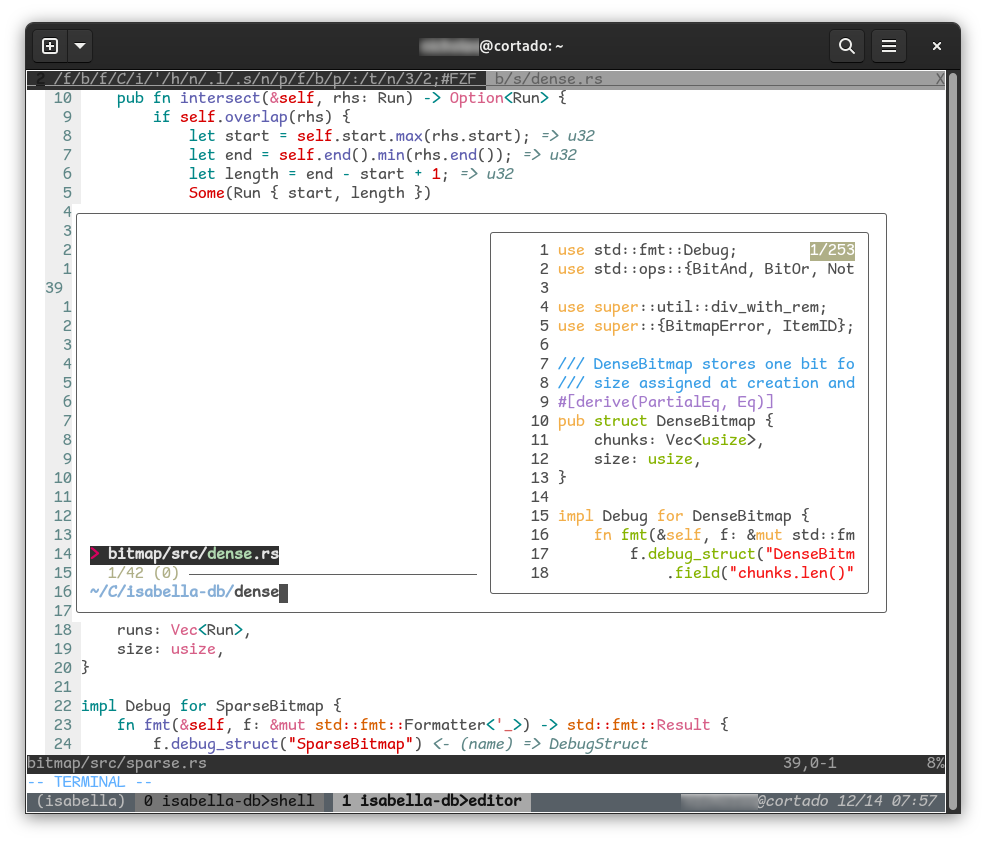Image resolution: width=986 pixels, height=842 pixels.
Task: Click the tmux session name (isabella)
Action: [x=80, y=801]
